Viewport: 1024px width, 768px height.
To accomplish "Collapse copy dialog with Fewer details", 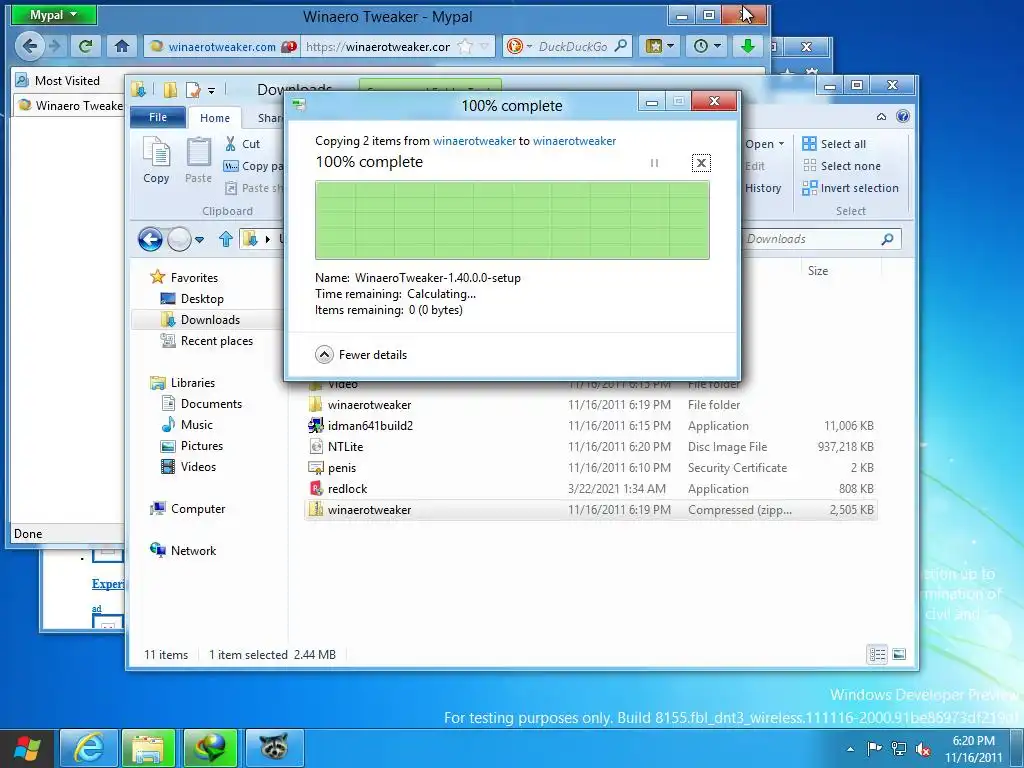I will coord(360,355).
